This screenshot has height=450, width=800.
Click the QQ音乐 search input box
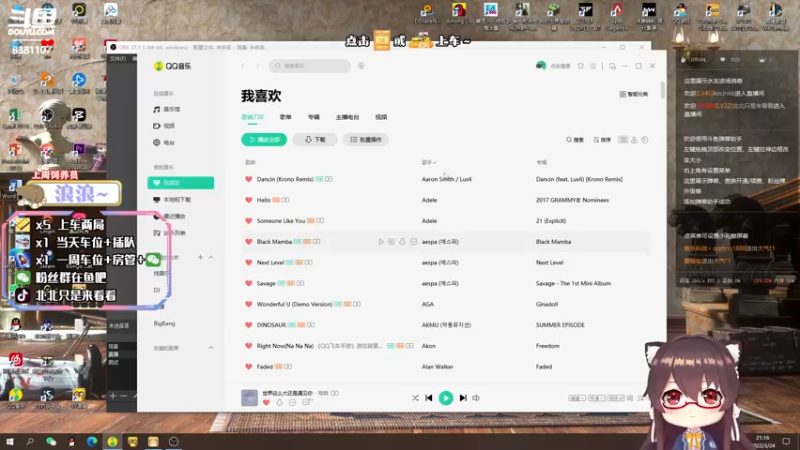pyautogui.click(x=310, y=66)
